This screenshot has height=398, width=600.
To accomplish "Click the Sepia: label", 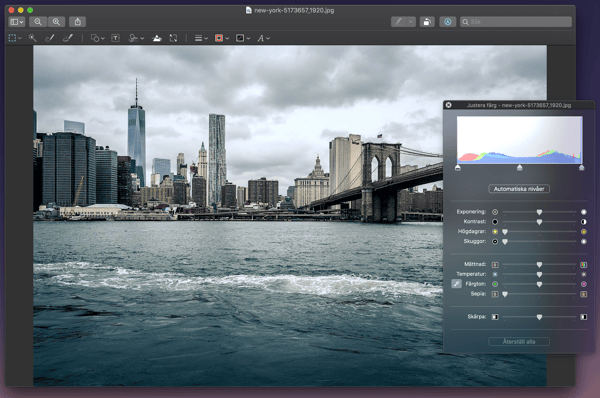I will coord(478,294).
